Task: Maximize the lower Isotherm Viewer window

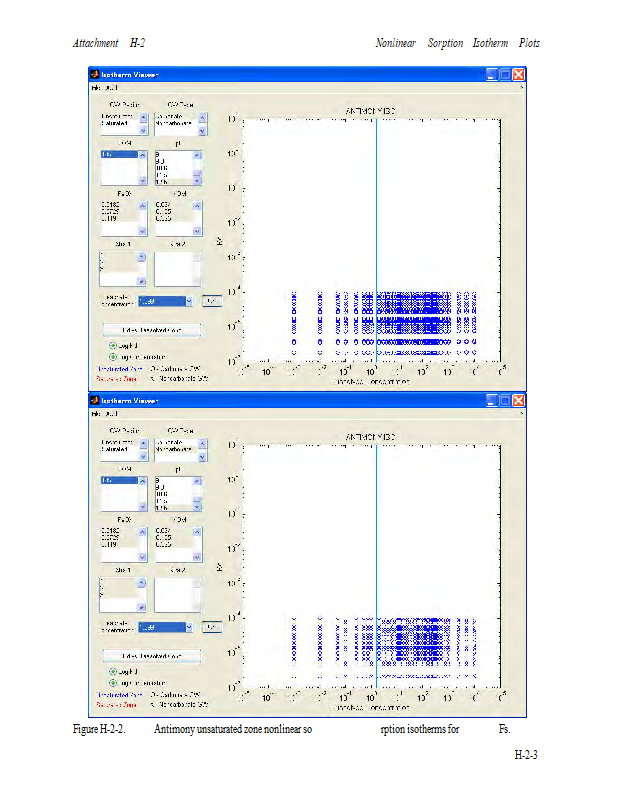Action: click(505, 400)
